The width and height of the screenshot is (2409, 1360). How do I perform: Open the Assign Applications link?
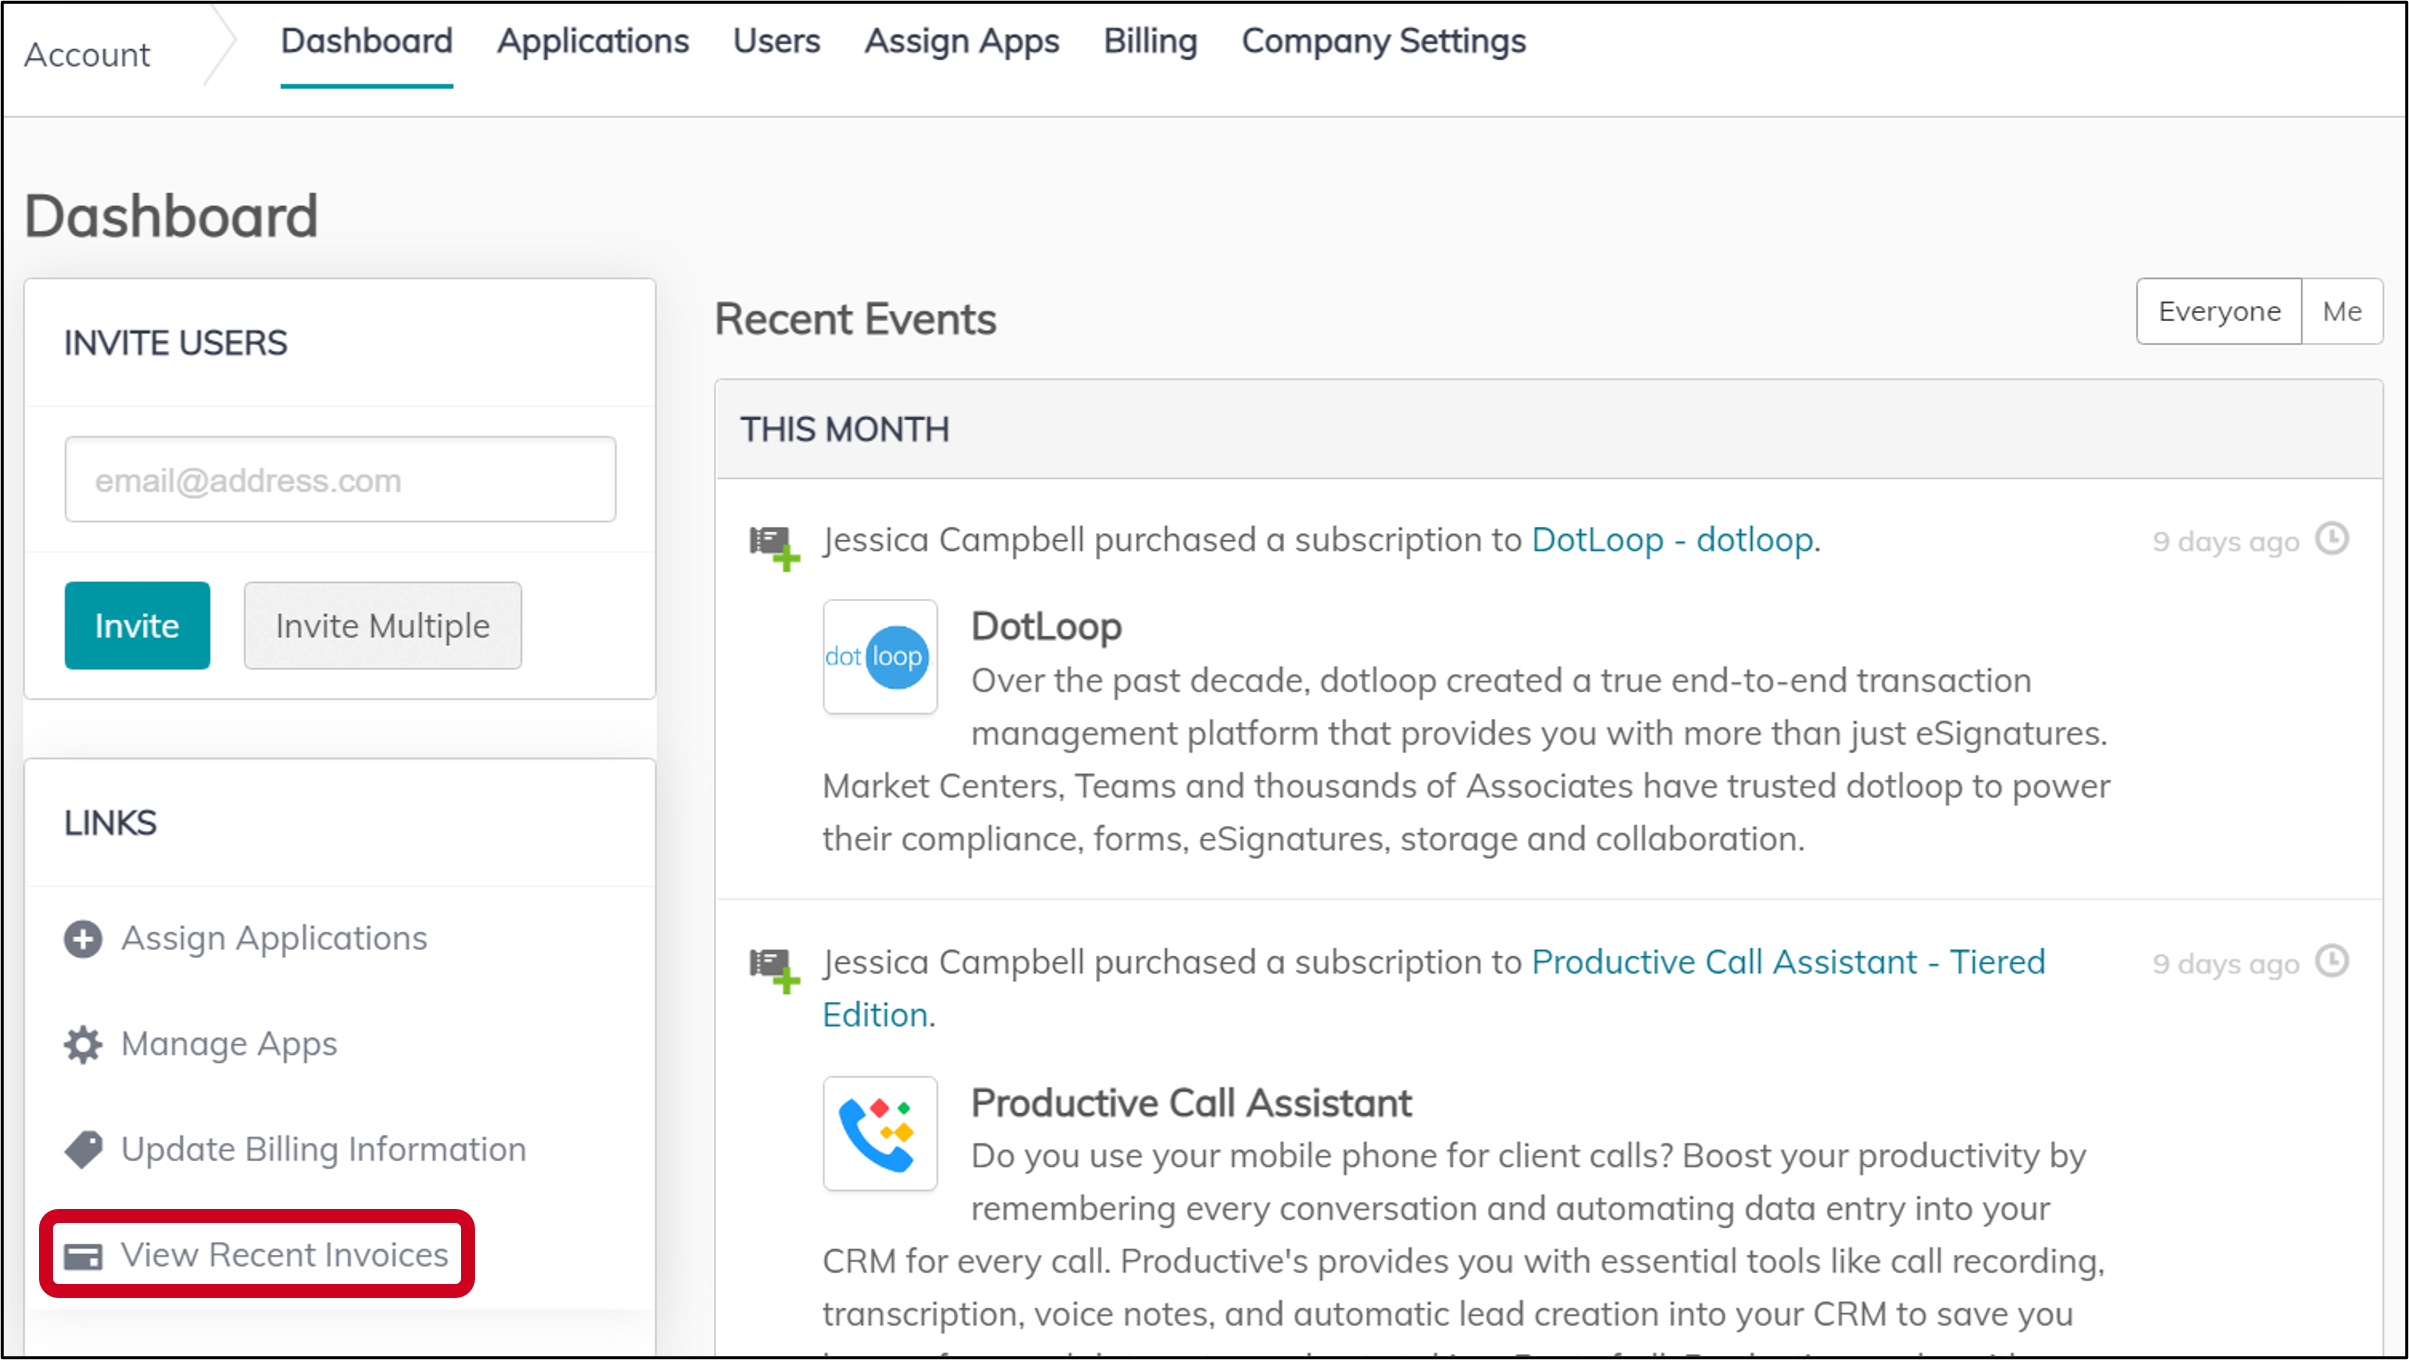(274, 939)
